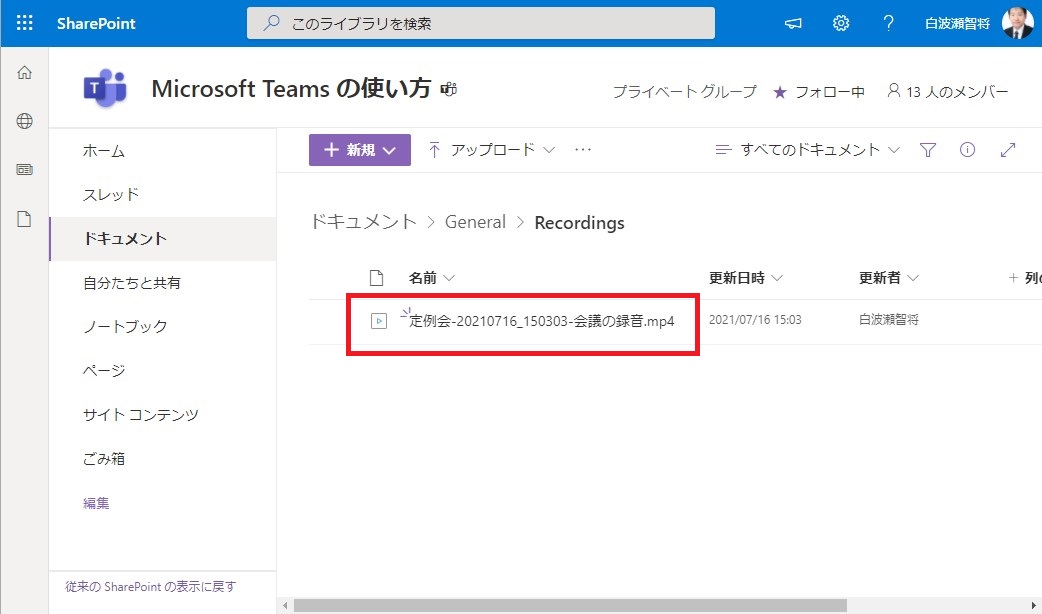Open the 名前 column dropdown
Viewport: 1042px width, 614px height.
(432, 278)
